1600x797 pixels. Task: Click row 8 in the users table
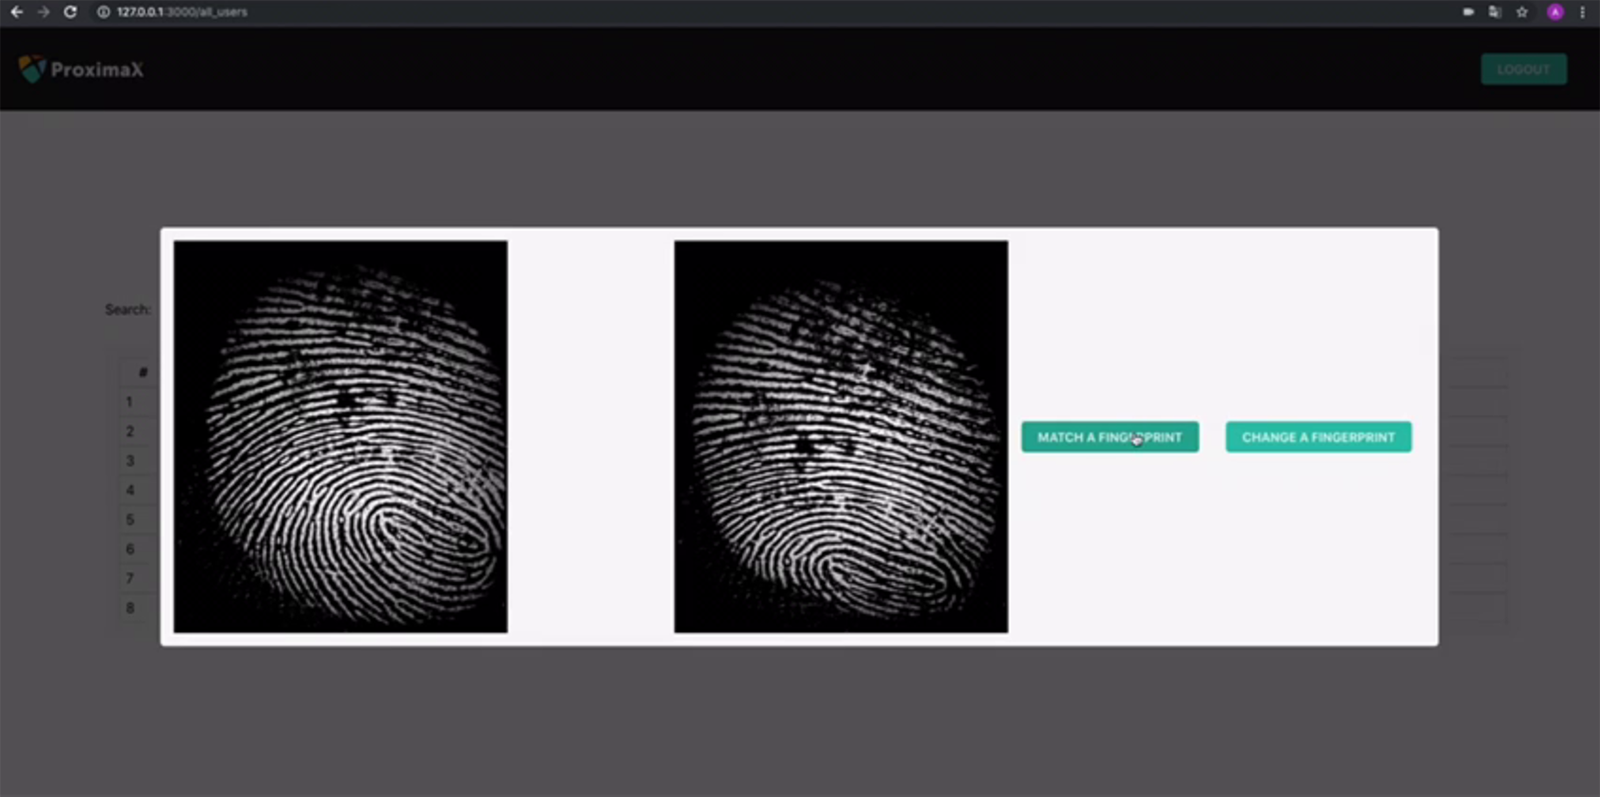pos(129,608)
